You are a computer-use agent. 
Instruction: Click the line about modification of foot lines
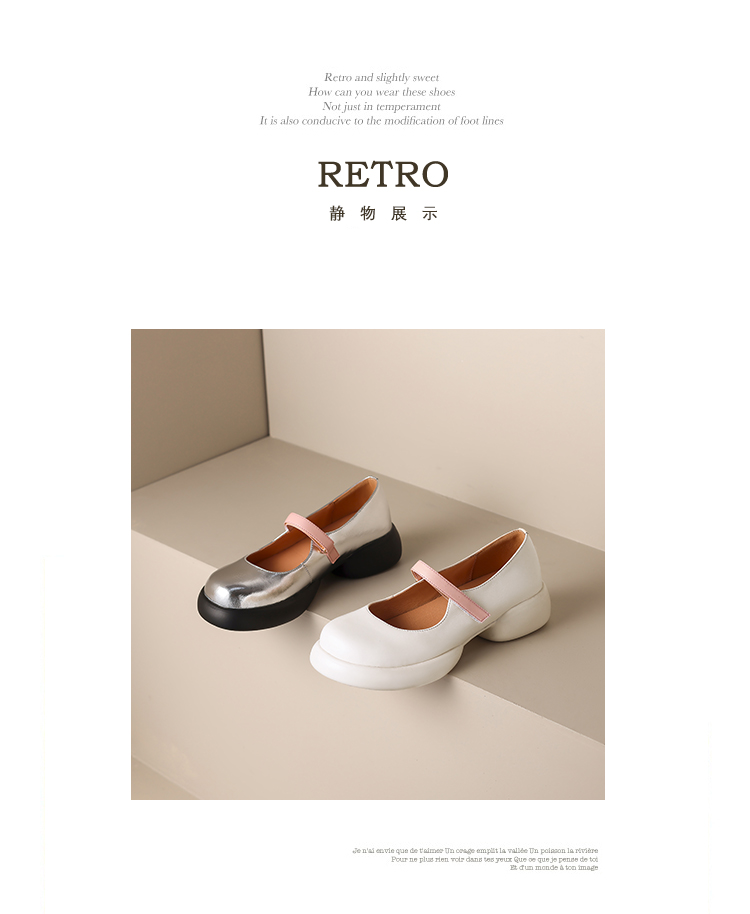tap(382, 121)
